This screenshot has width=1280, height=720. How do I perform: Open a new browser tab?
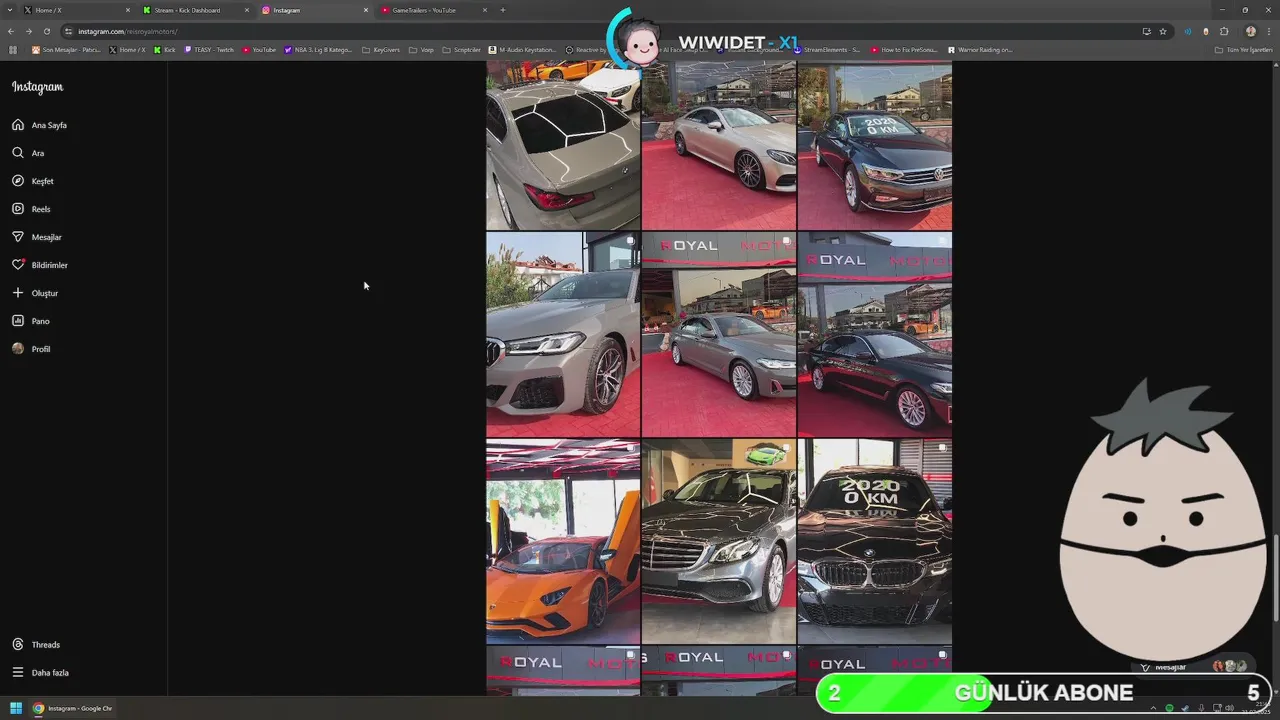click(502, 10)
